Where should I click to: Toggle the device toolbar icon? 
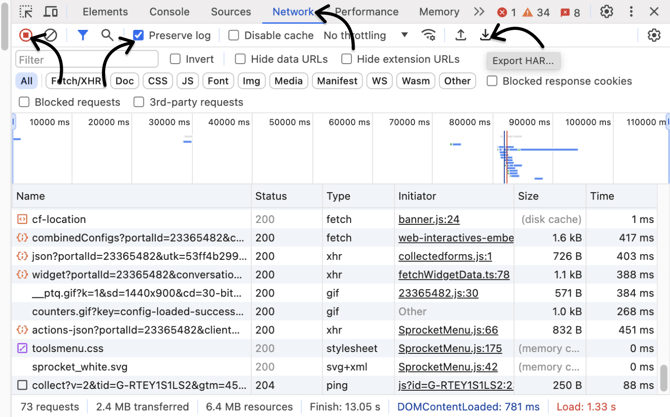point(50,12)
